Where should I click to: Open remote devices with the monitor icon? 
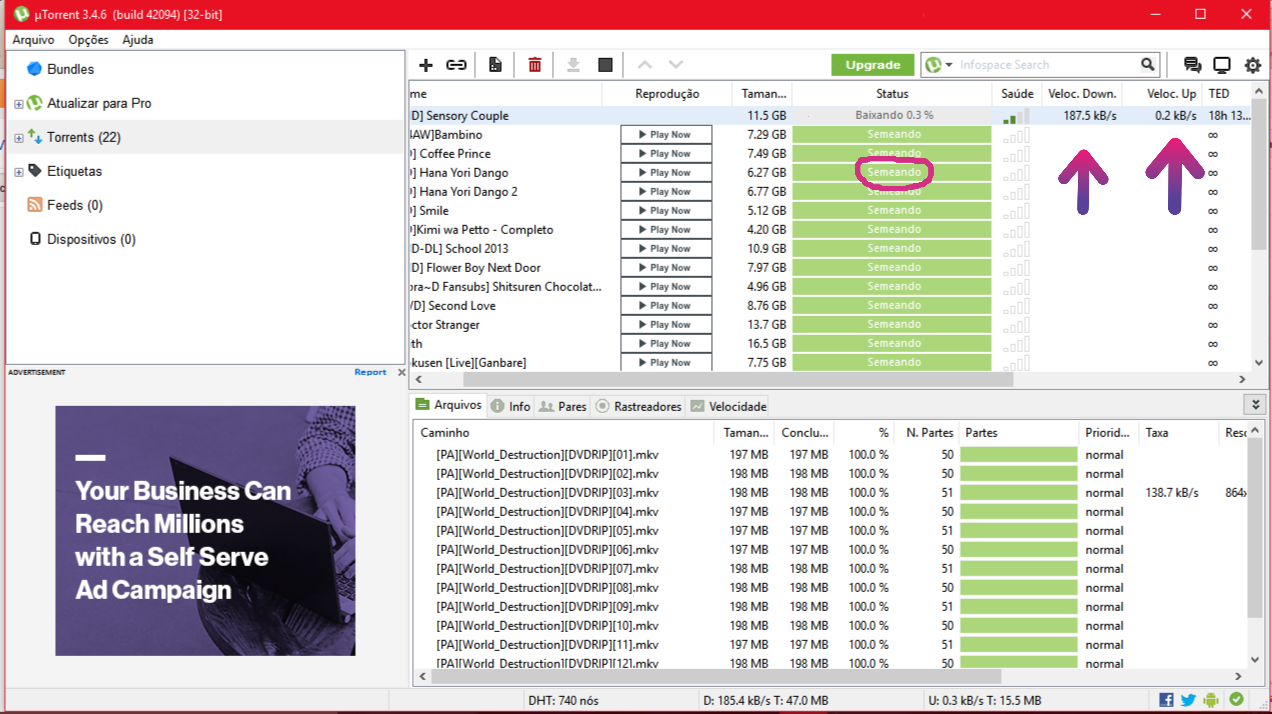coord(1221,64)
